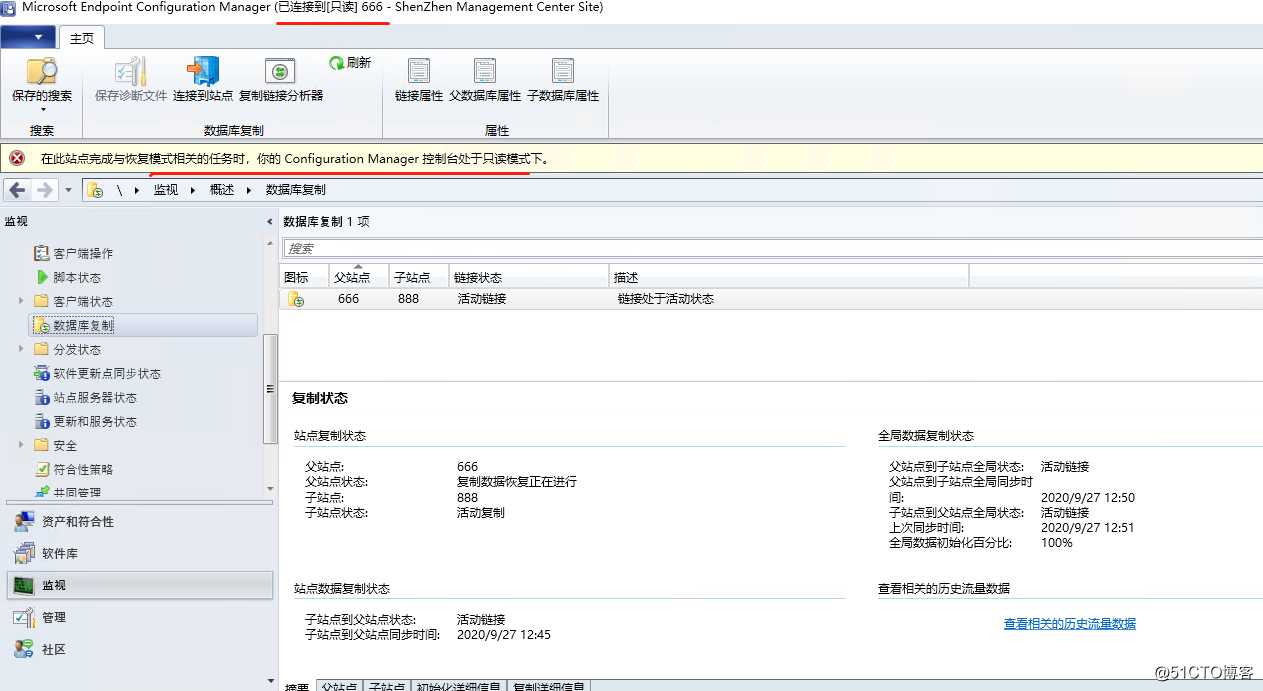Click the 链接处于活动状态 description cell
1263x691 pixels.
(666, 299)
